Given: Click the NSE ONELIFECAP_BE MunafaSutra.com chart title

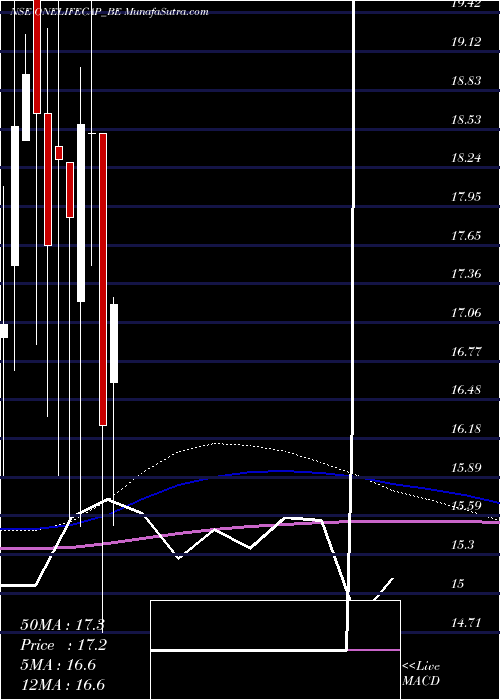Looking at the screenshot, I should tap(109, 12).
